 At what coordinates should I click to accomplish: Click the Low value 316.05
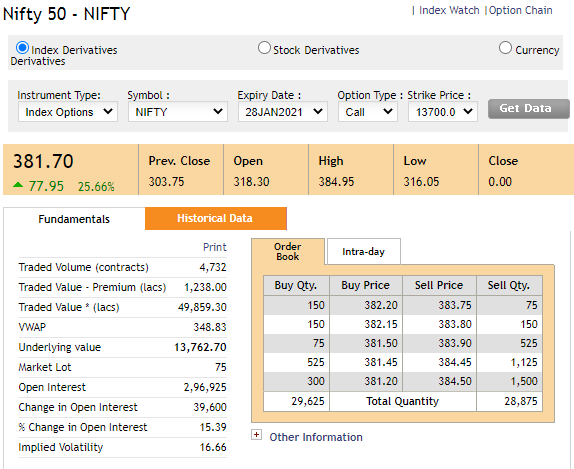(x=421, y=182)
